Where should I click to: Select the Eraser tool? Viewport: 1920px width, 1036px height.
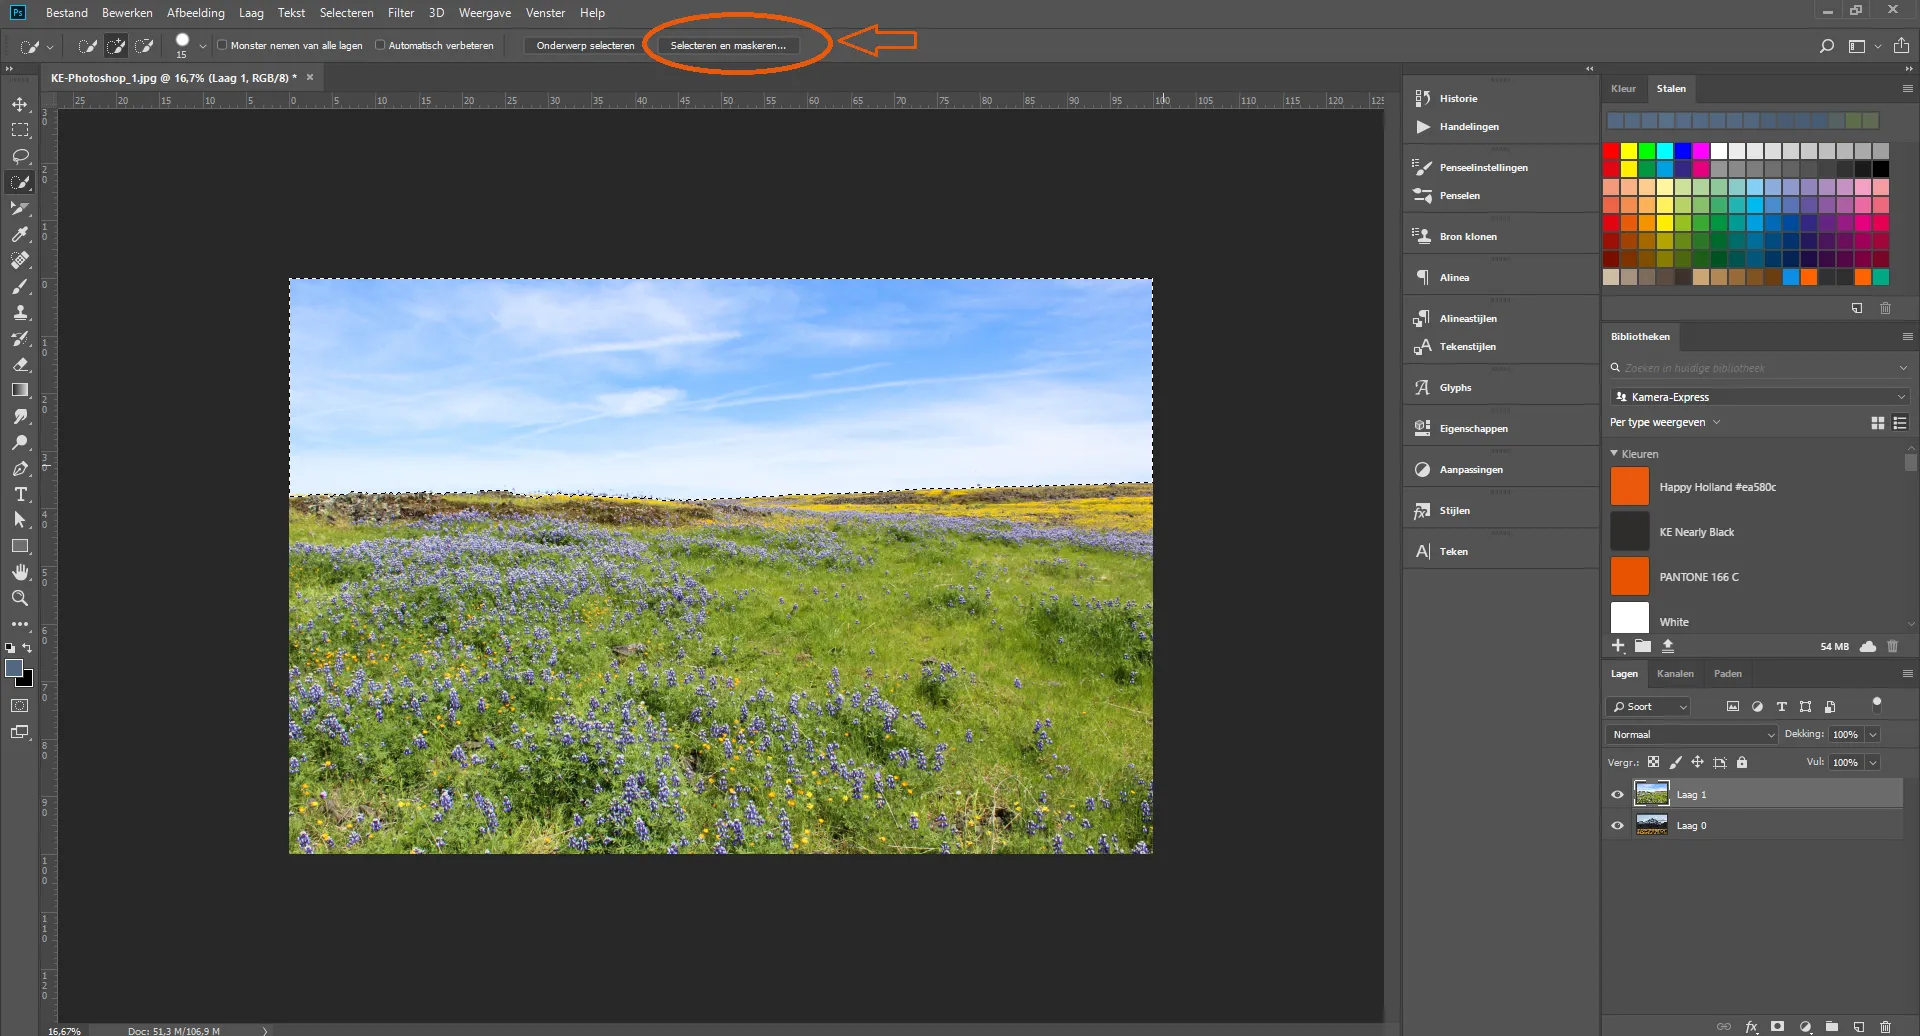point(20,364)
